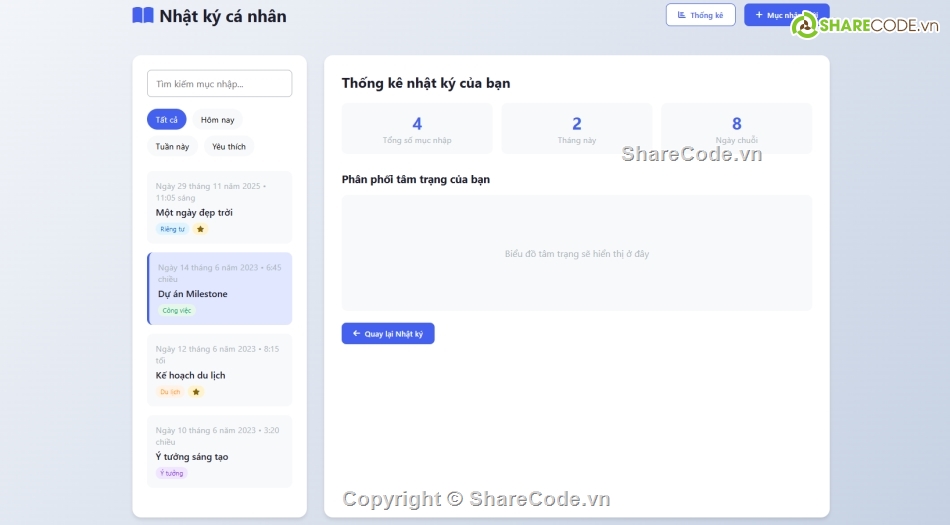Open the Ý tưởng sáng tạo entry
The image size is (950, 525).
[219, 451]
